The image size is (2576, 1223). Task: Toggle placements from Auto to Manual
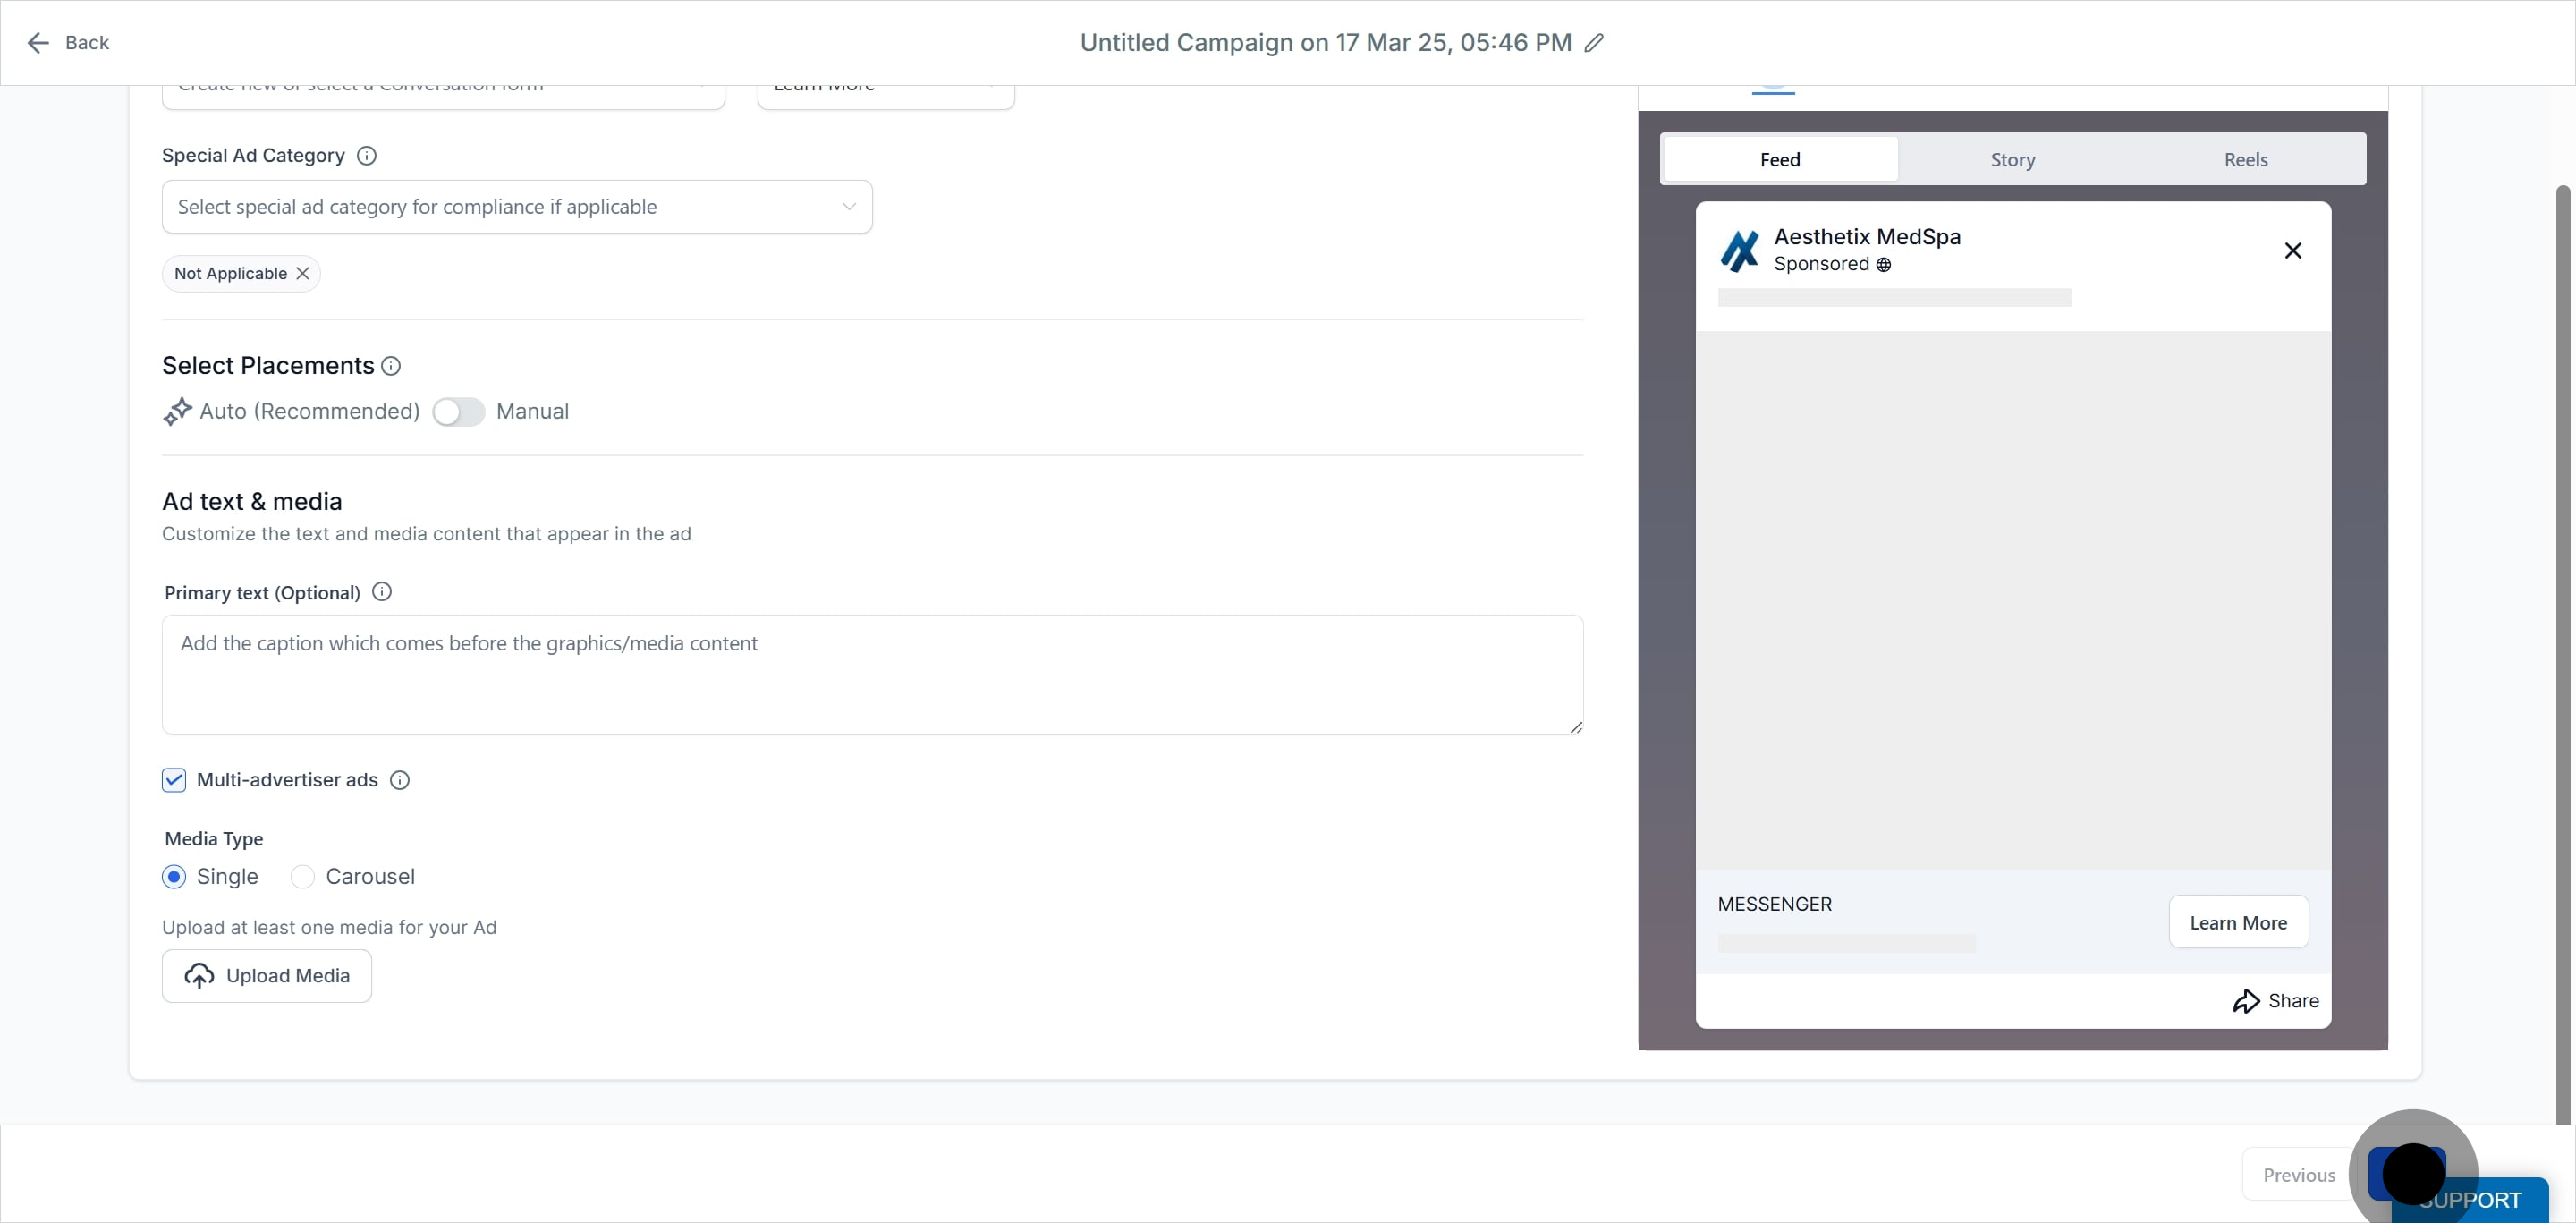pos(459,412)
